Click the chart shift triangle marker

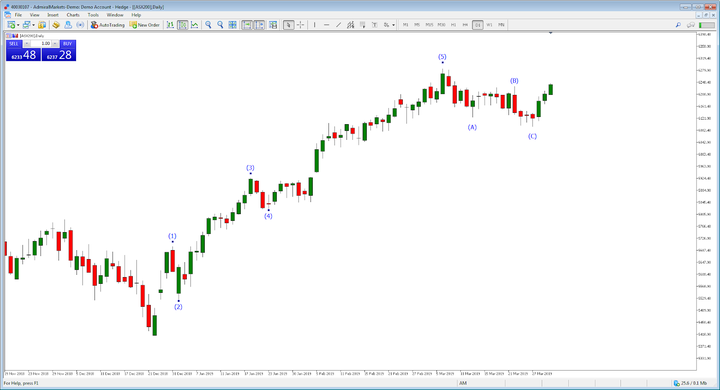[x=551, y=33]
